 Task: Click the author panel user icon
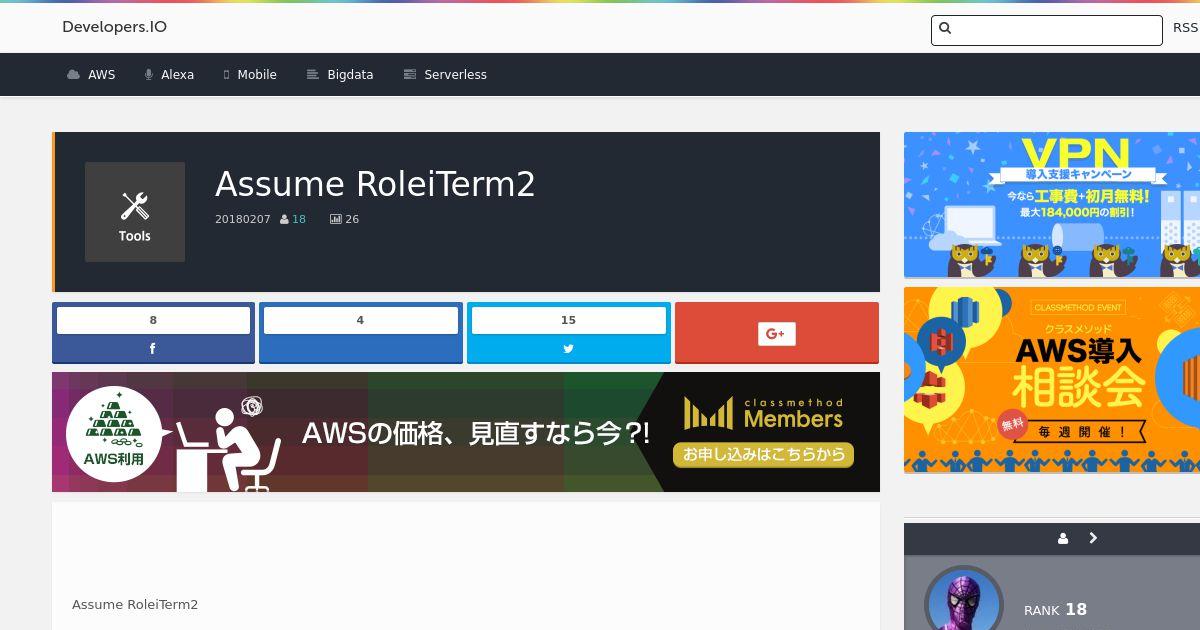click(x=1063, y=538)
